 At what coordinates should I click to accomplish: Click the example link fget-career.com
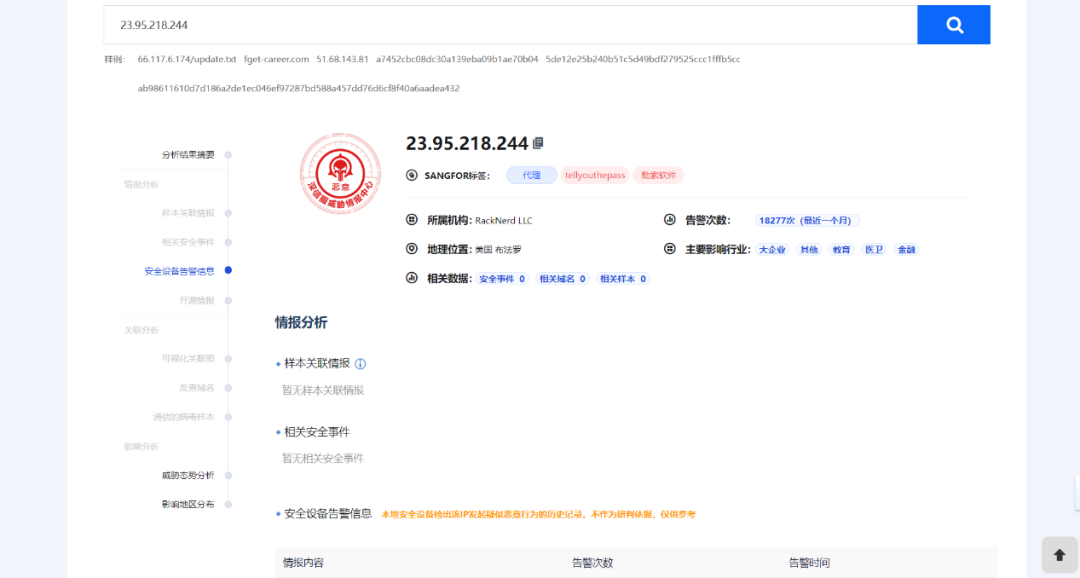click(x=276, y=59)
